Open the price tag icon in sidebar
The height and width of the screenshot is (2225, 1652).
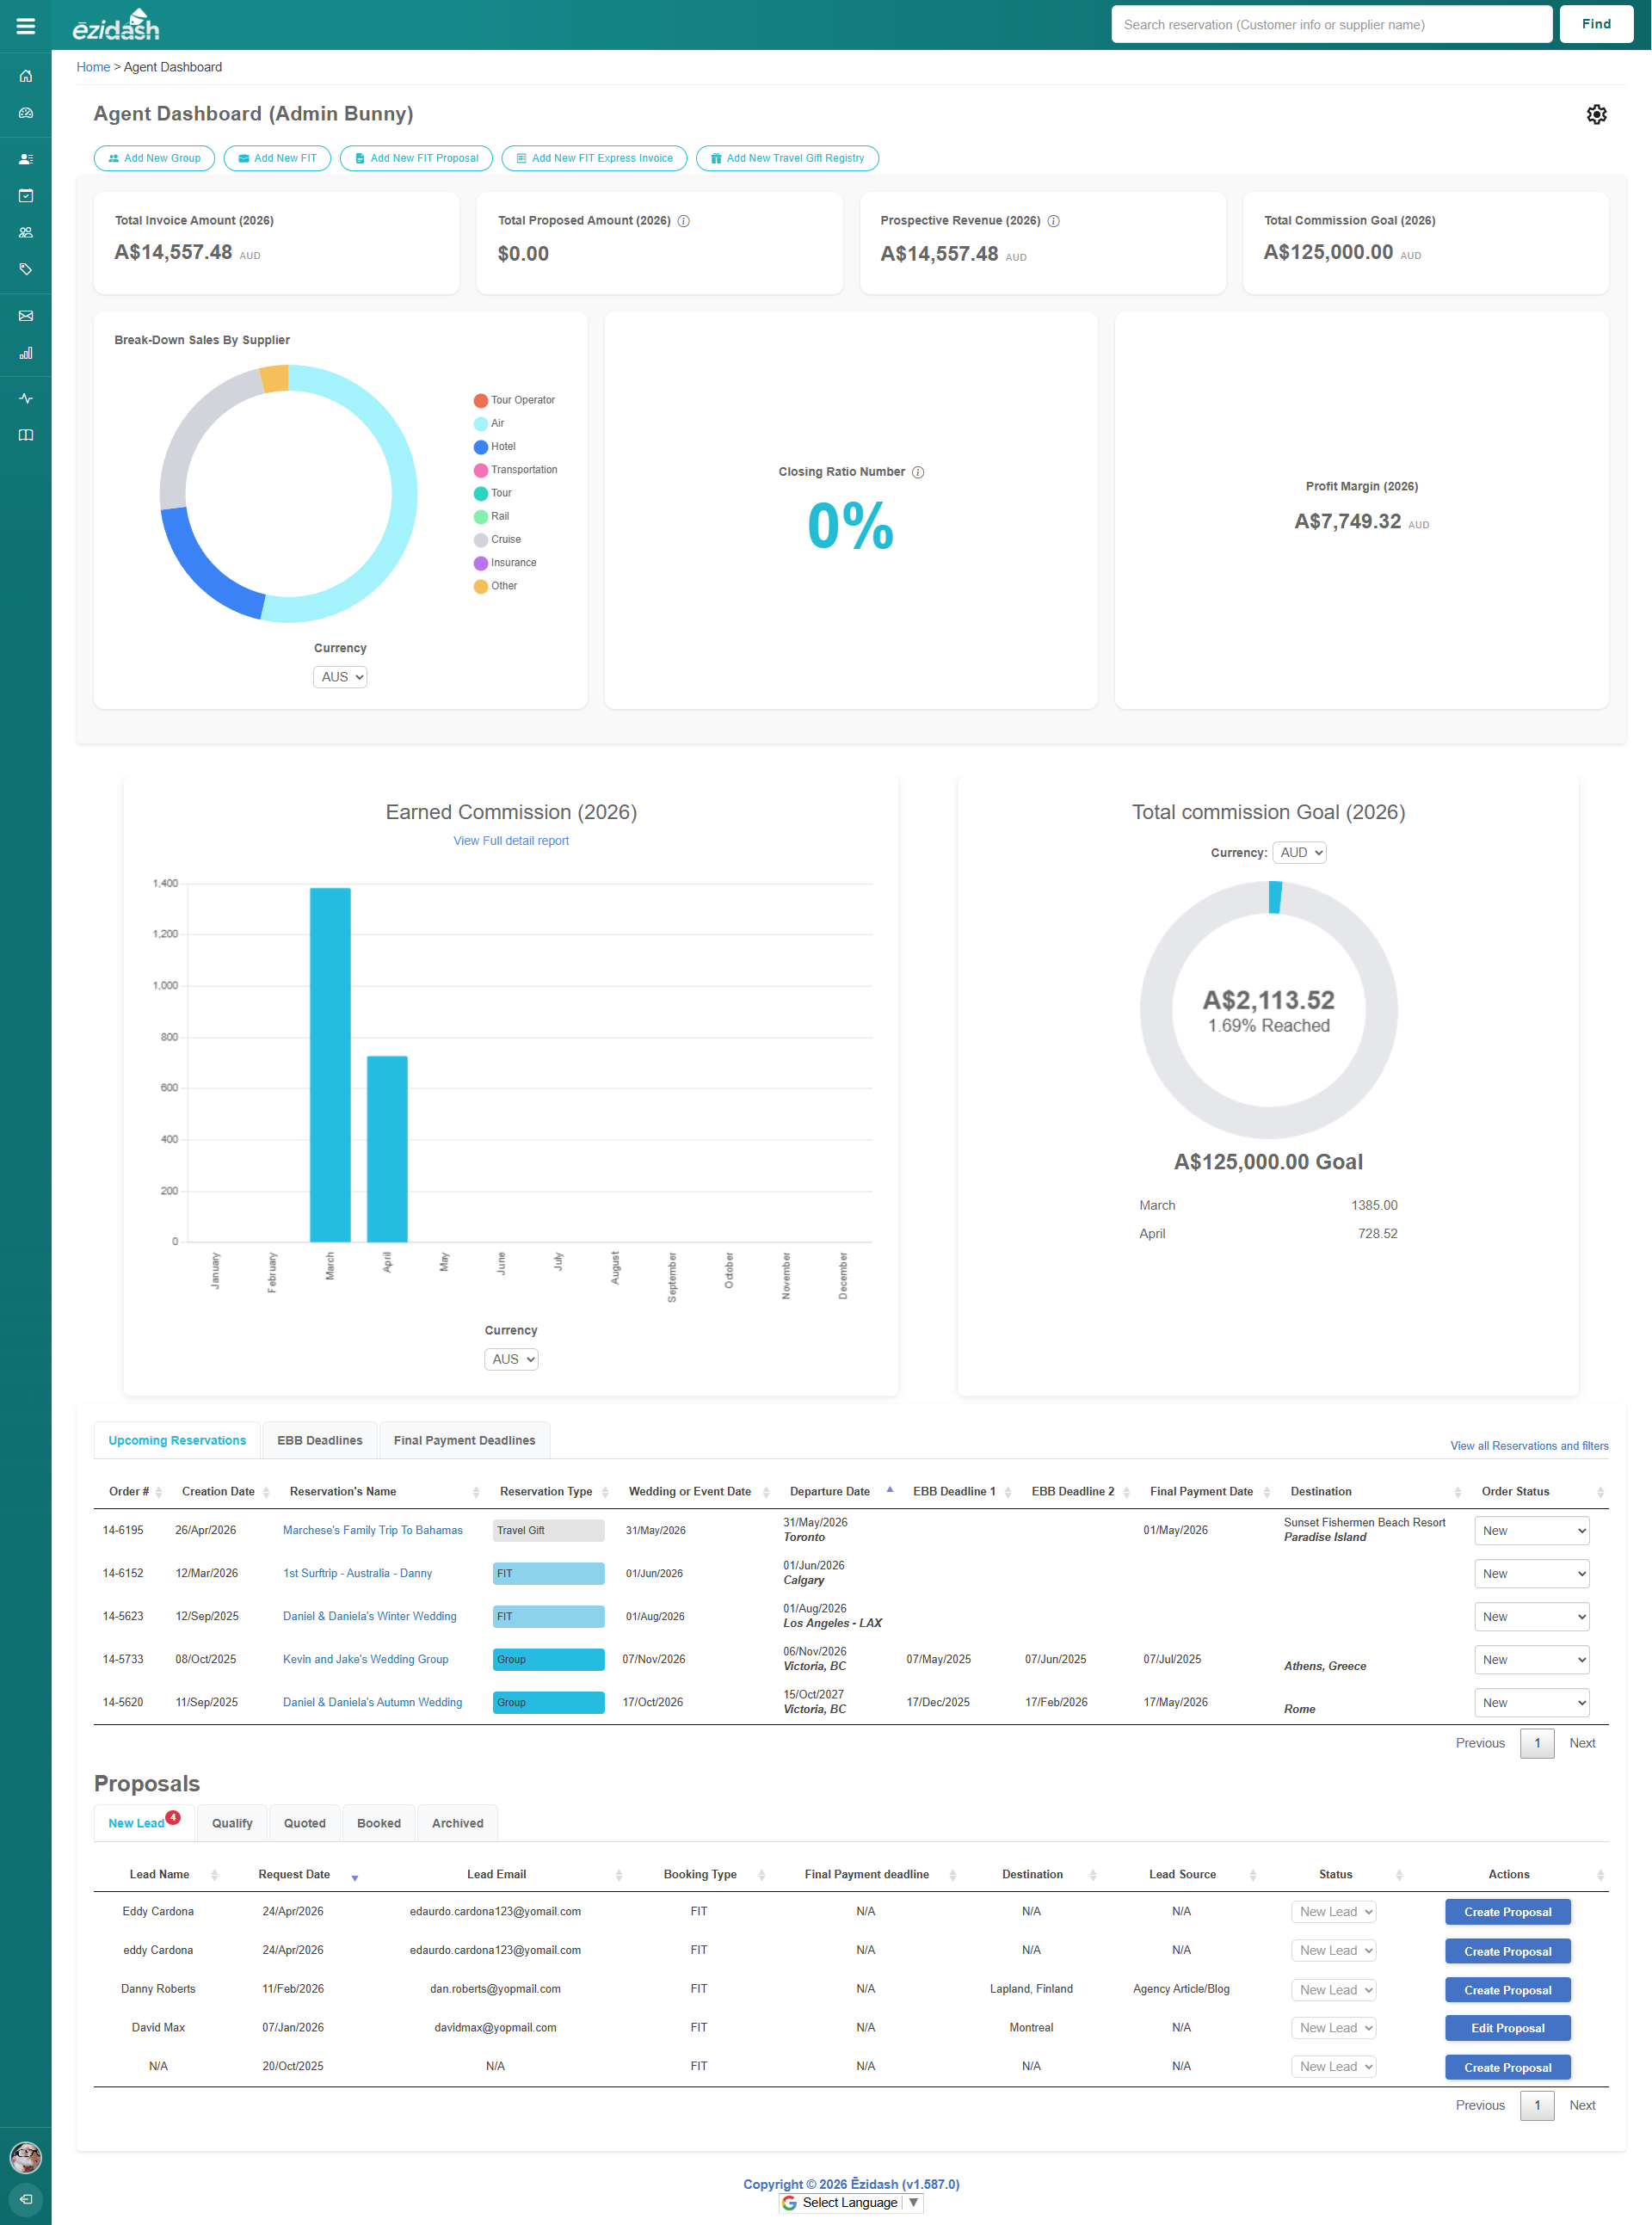[x=26, y=269]
